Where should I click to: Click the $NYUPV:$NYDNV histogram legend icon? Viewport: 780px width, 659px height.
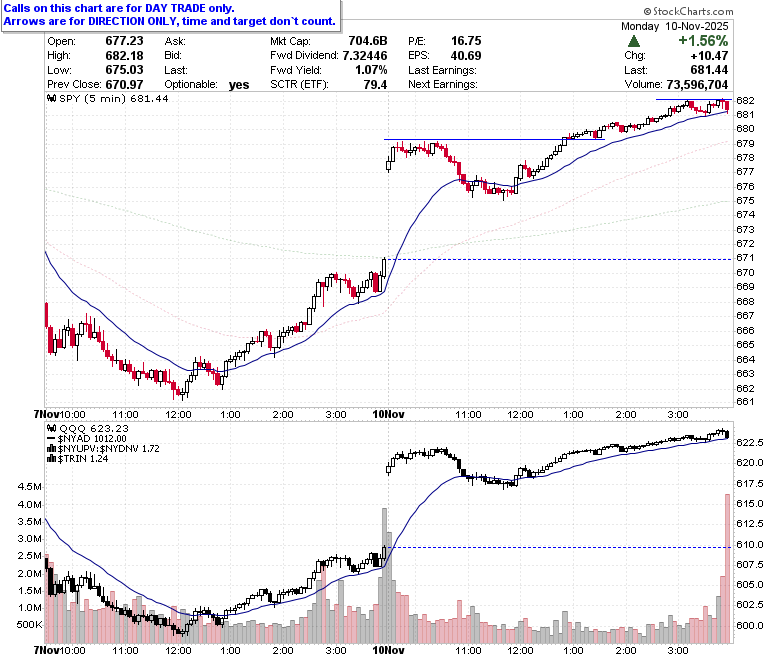pos(51,449)
